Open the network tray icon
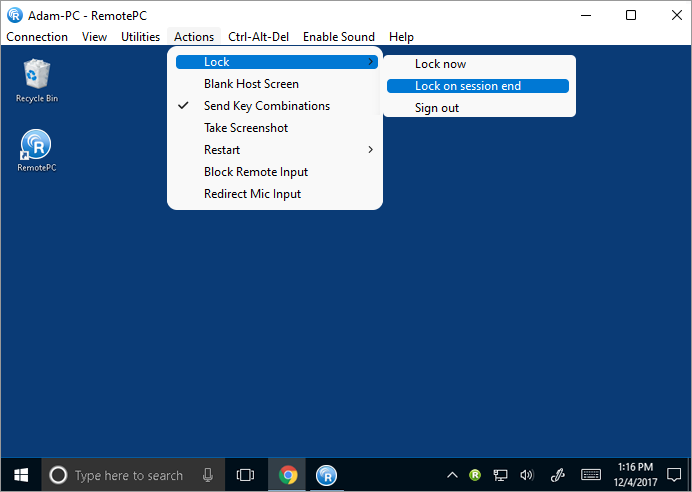Image resolution: width=692 pixels, height=492 pixels. point(500,475)
